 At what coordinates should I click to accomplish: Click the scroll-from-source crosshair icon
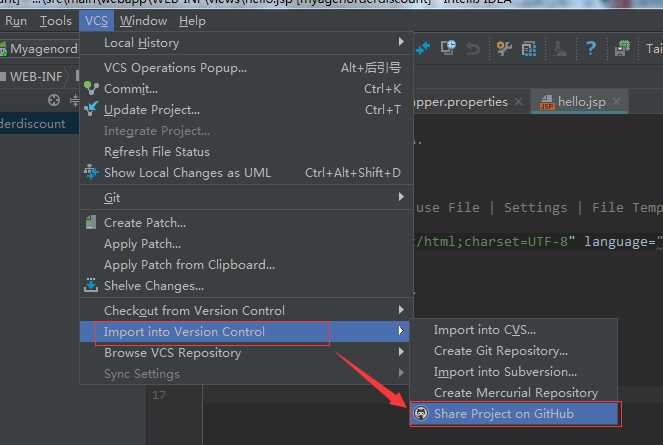(54, 100)
